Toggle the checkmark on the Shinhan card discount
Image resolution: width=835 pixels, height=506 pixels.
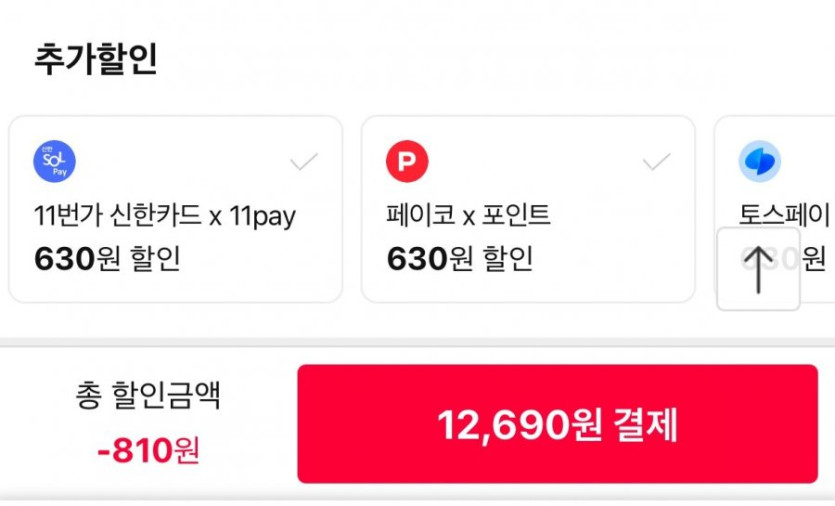tap(304, 162)
